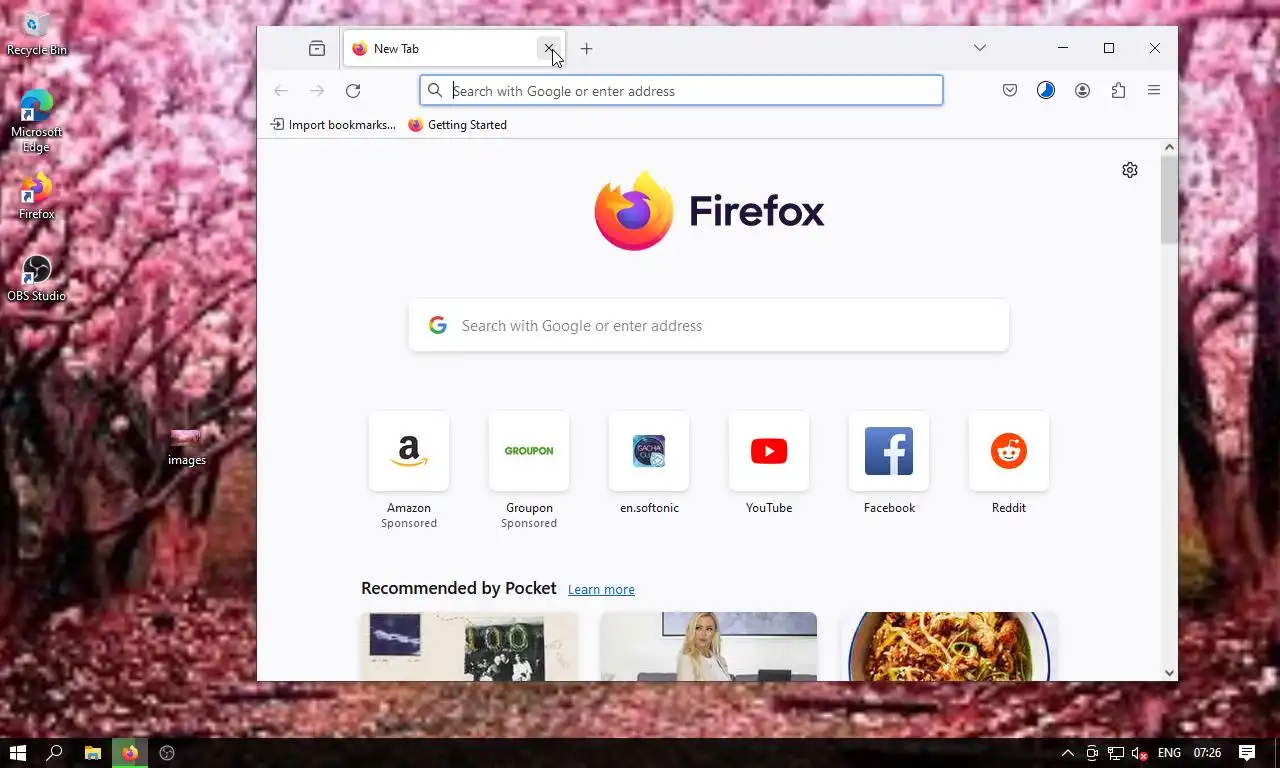Switch ENG input language indicator
The width and height of the screenshot is (1280, 768).
pyautogui.click(x=1169, y=753)
